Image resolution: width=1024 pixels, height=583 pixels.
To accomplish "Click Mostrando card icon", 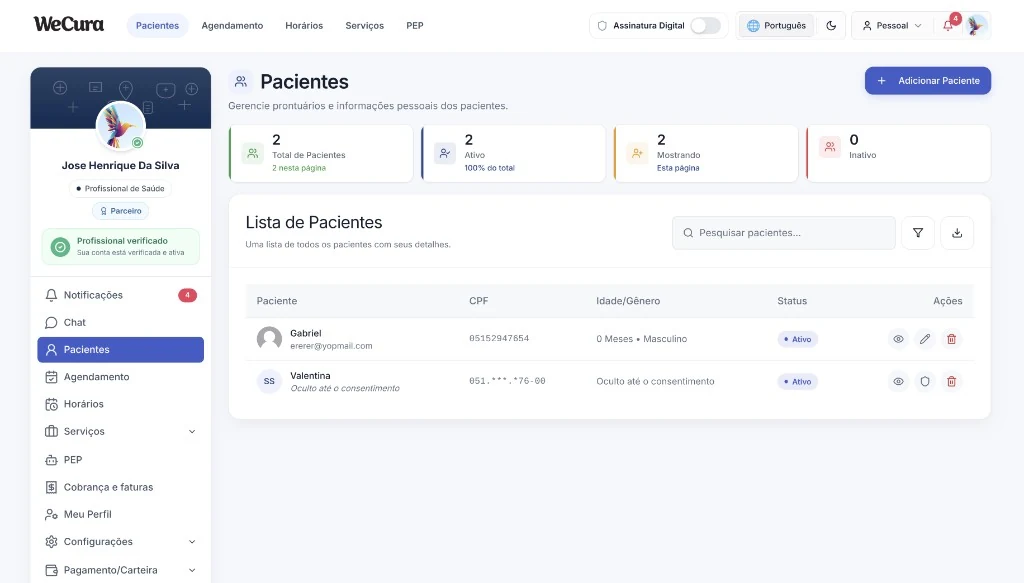I will (637, 153).
